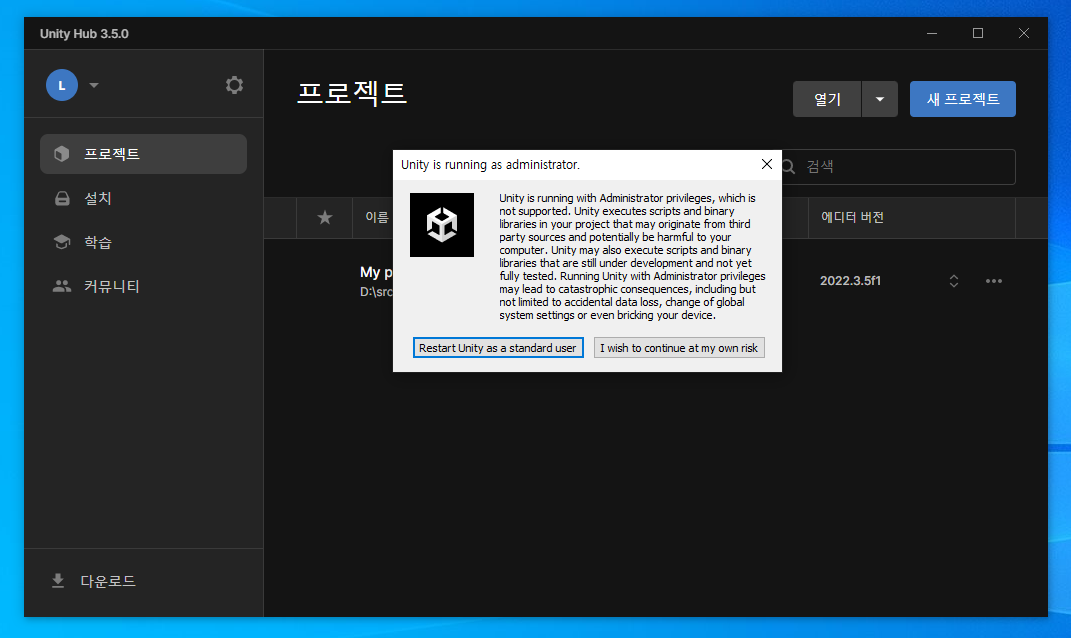
Task: Click download arrow icon beside 다운로드
Action: point(58,581)
